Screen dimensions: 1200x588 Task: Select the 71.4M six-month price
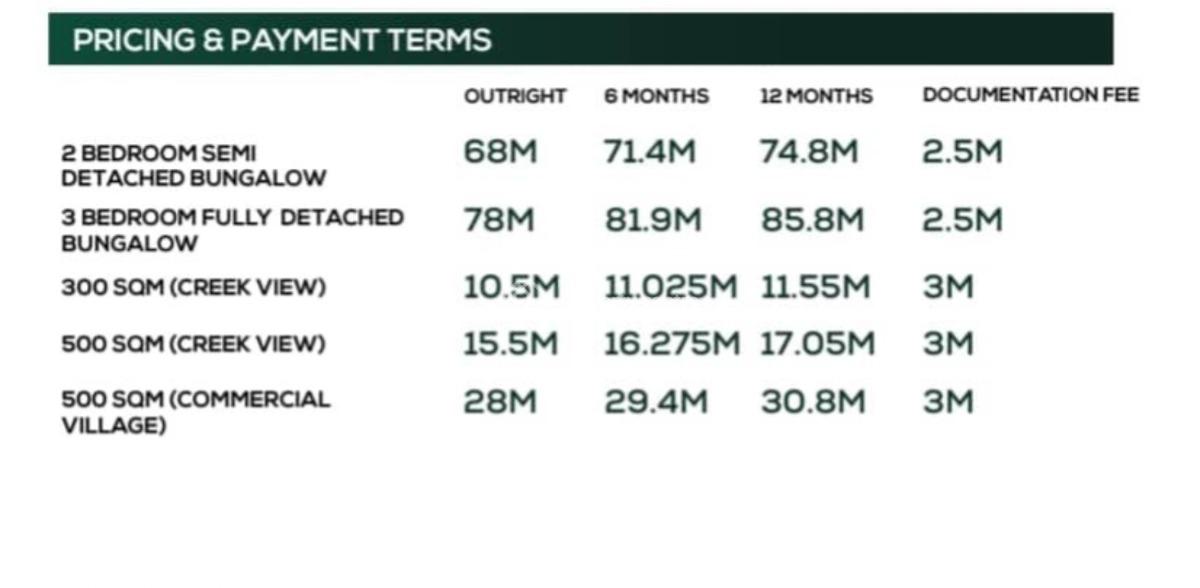point(650,152)
